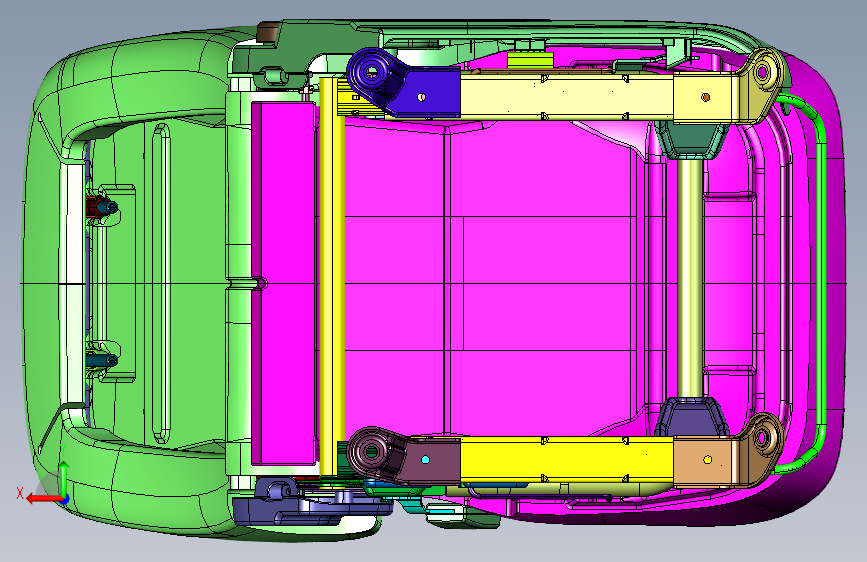Click the pale hole on blue pivot bracket
The width and height of the screenshot is (867, 562).
point(422,97)
